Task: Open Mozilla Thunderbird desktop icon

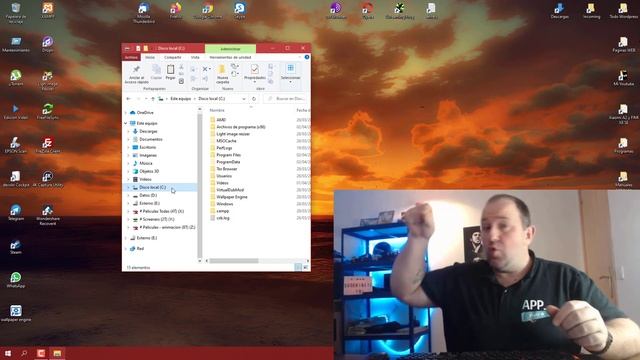Action: click(144, 12)
